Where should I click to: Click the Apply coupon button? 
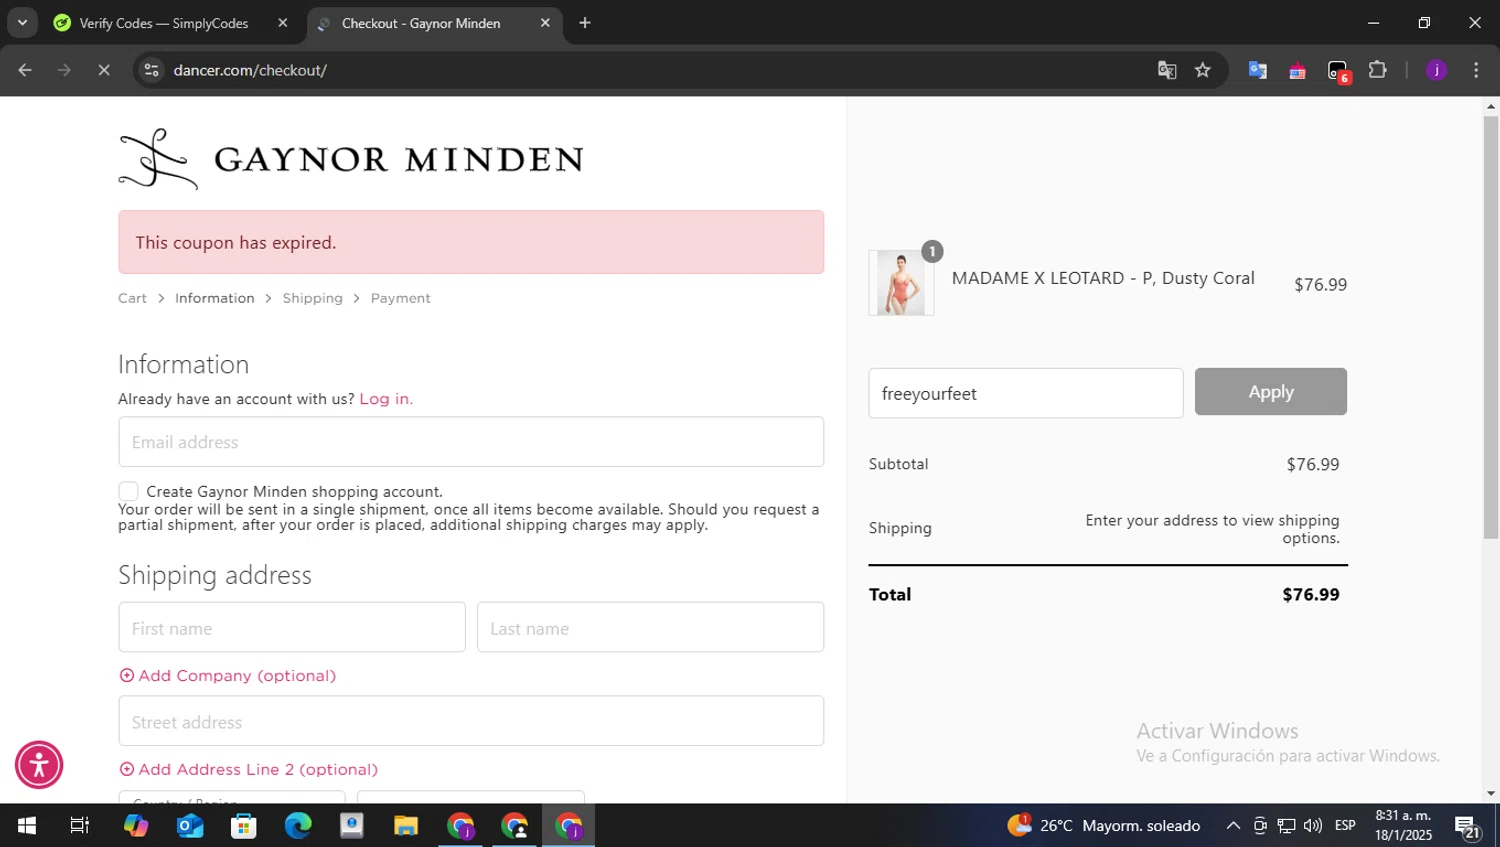pyautogui.click(x=1271, y=392)
